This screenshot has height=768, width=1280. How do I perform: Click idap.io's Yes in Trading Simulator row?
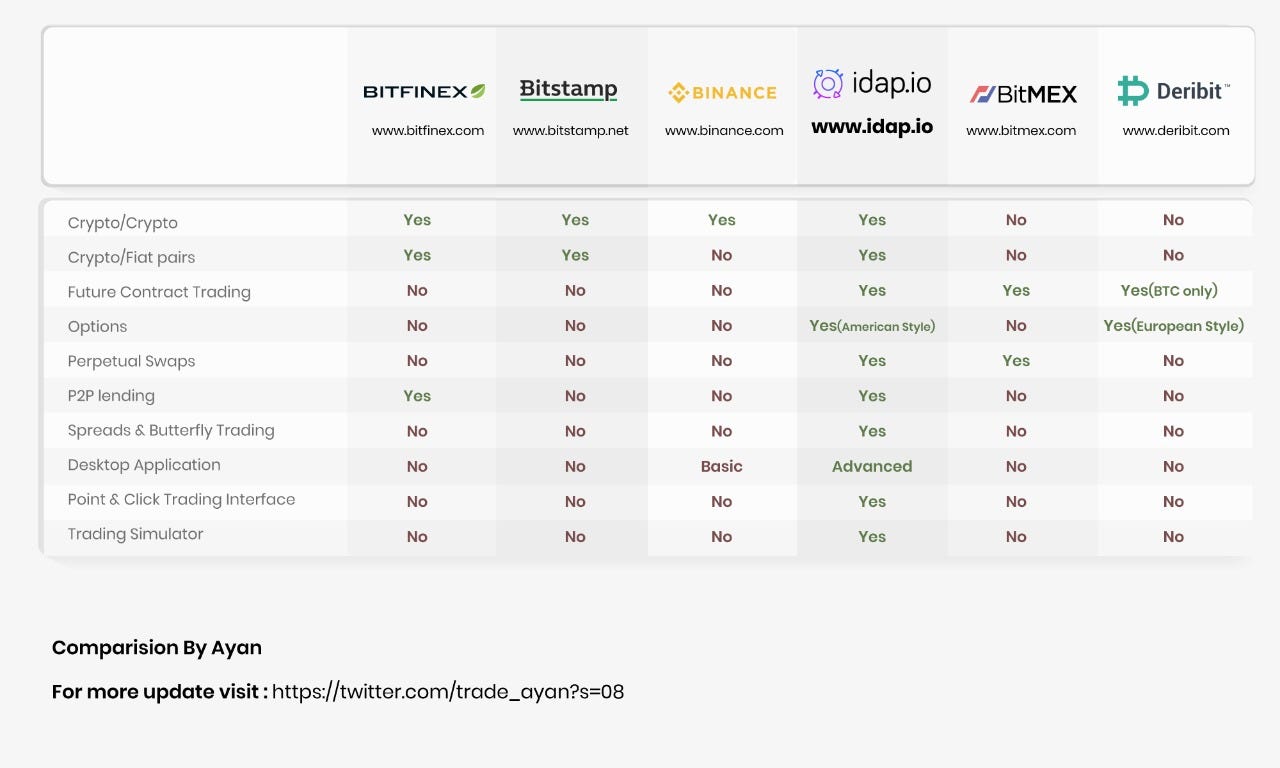(872, 536)
